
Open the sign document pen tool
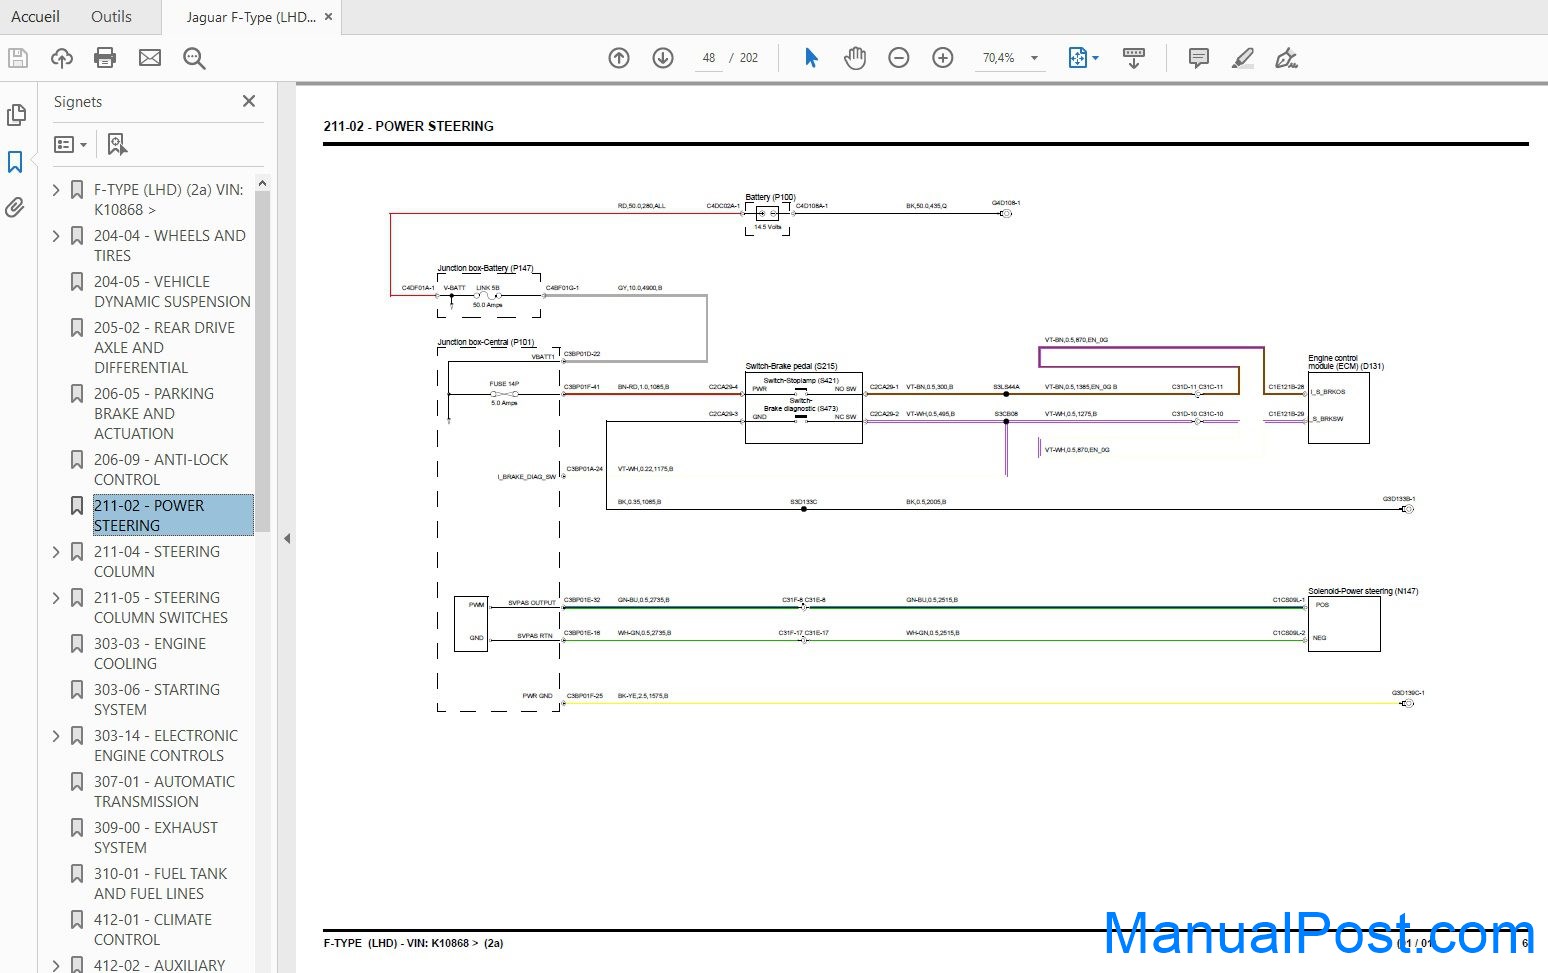coord(1287,58)
